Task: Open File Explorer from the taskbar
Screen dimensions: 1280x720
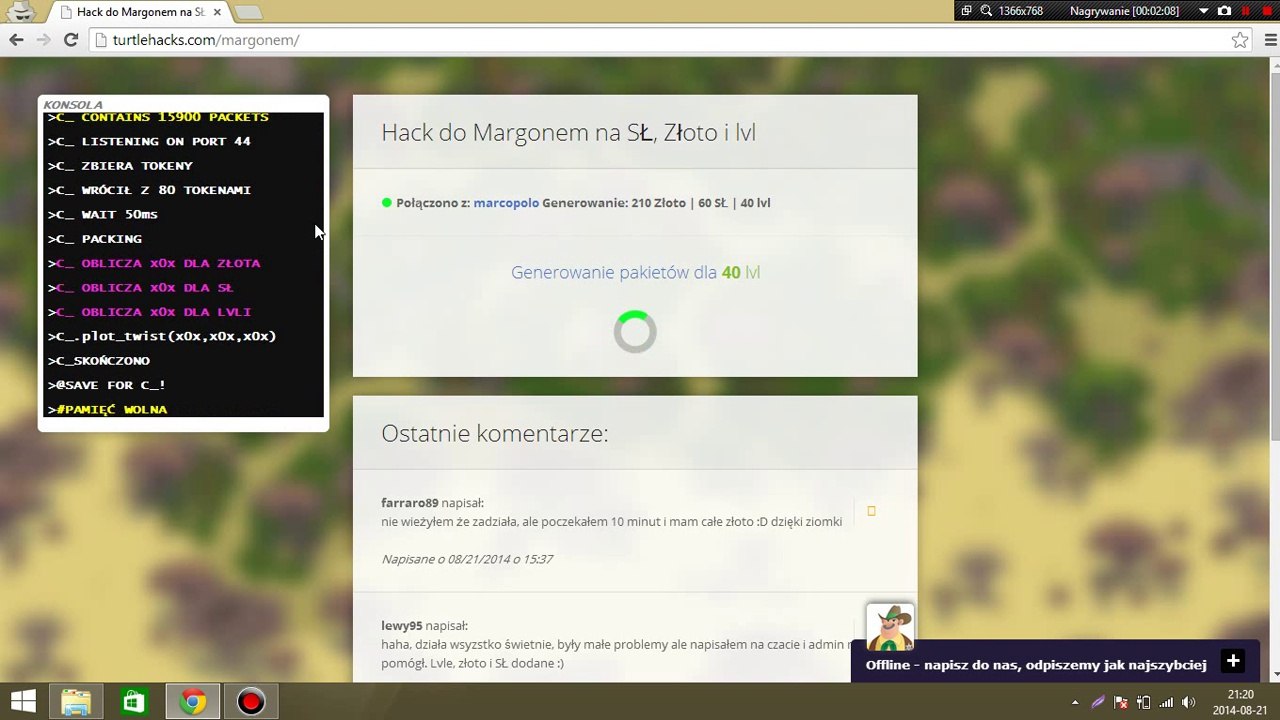Action: pyautogui.click(x=76, y=701)
